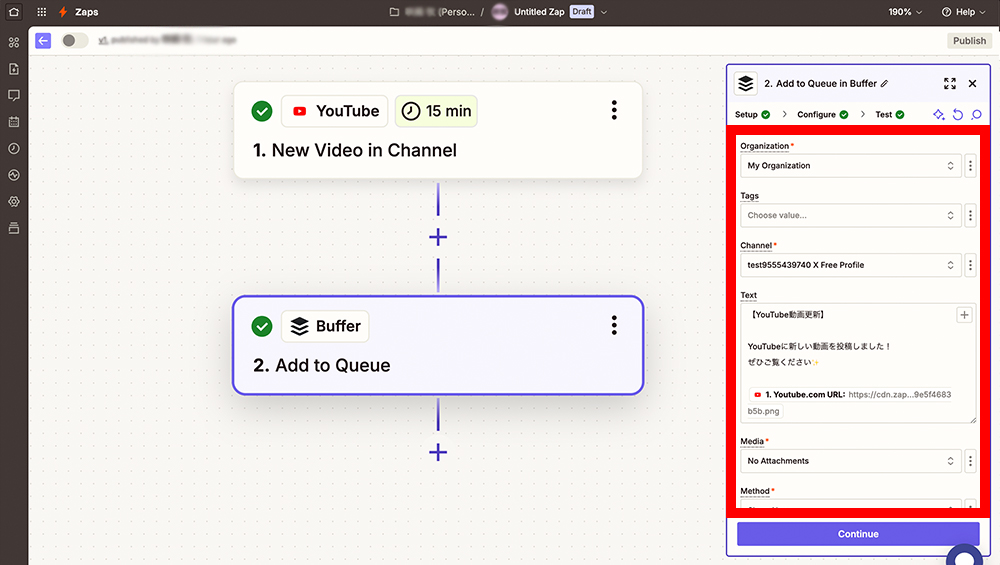Open Organization field options menu

coord(971,166)
